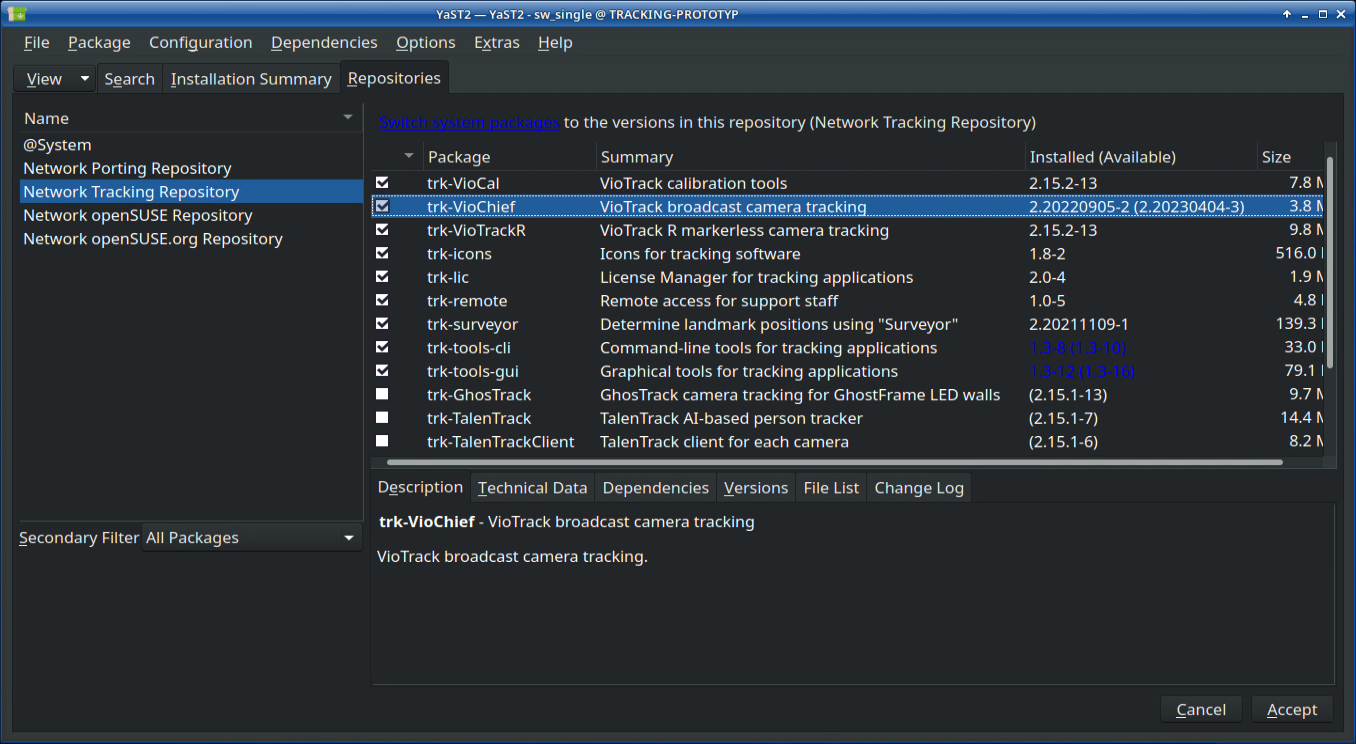Toggle the trk-surveyor package checkbox
This screenshot has height=744, width=1356.
(x=382, y=324)
